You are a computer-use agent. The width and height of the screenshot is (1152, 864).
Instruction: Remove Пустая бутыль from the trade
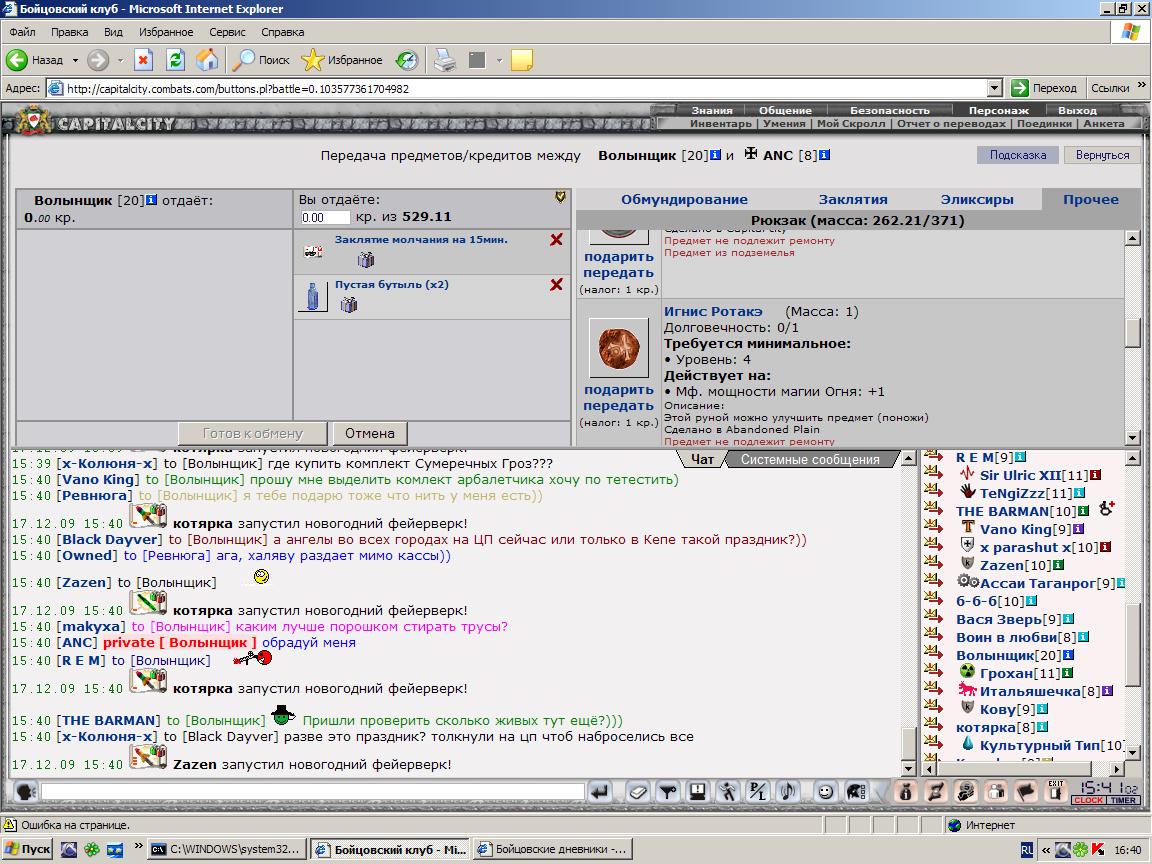coord(556,284)
